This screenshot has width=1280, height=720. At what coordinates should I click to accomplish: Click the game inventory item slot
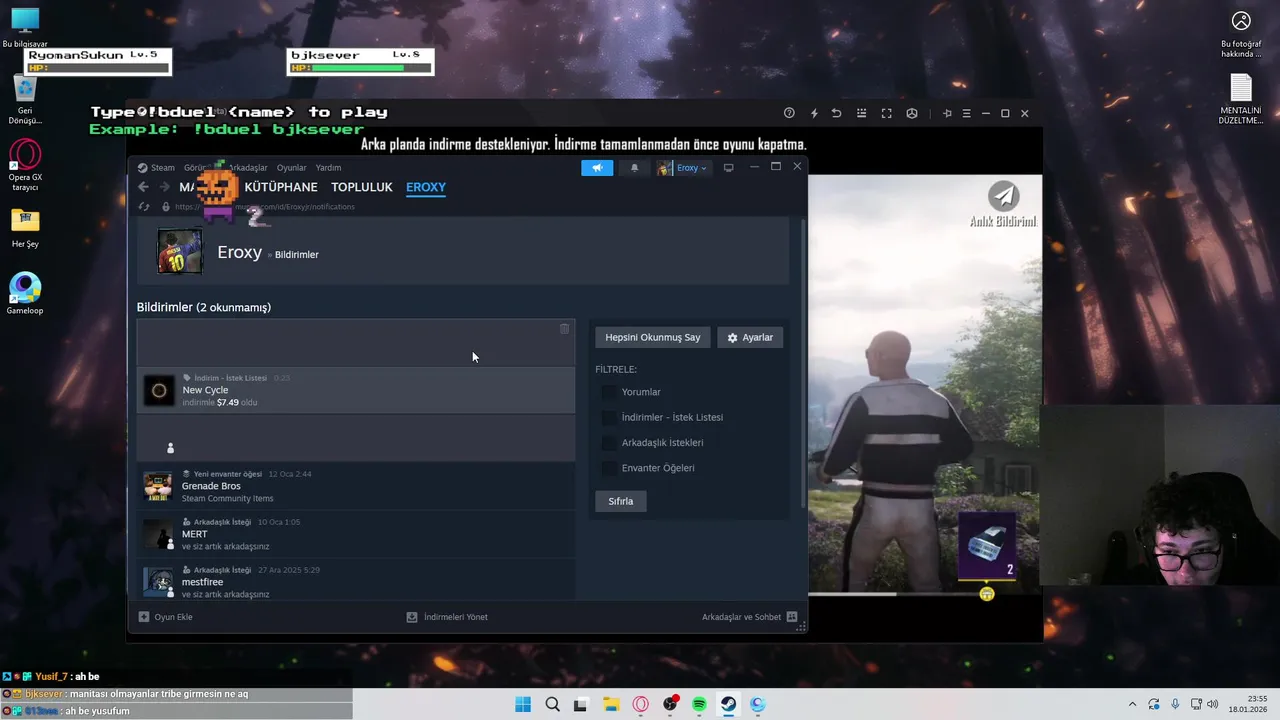[987, 546]
